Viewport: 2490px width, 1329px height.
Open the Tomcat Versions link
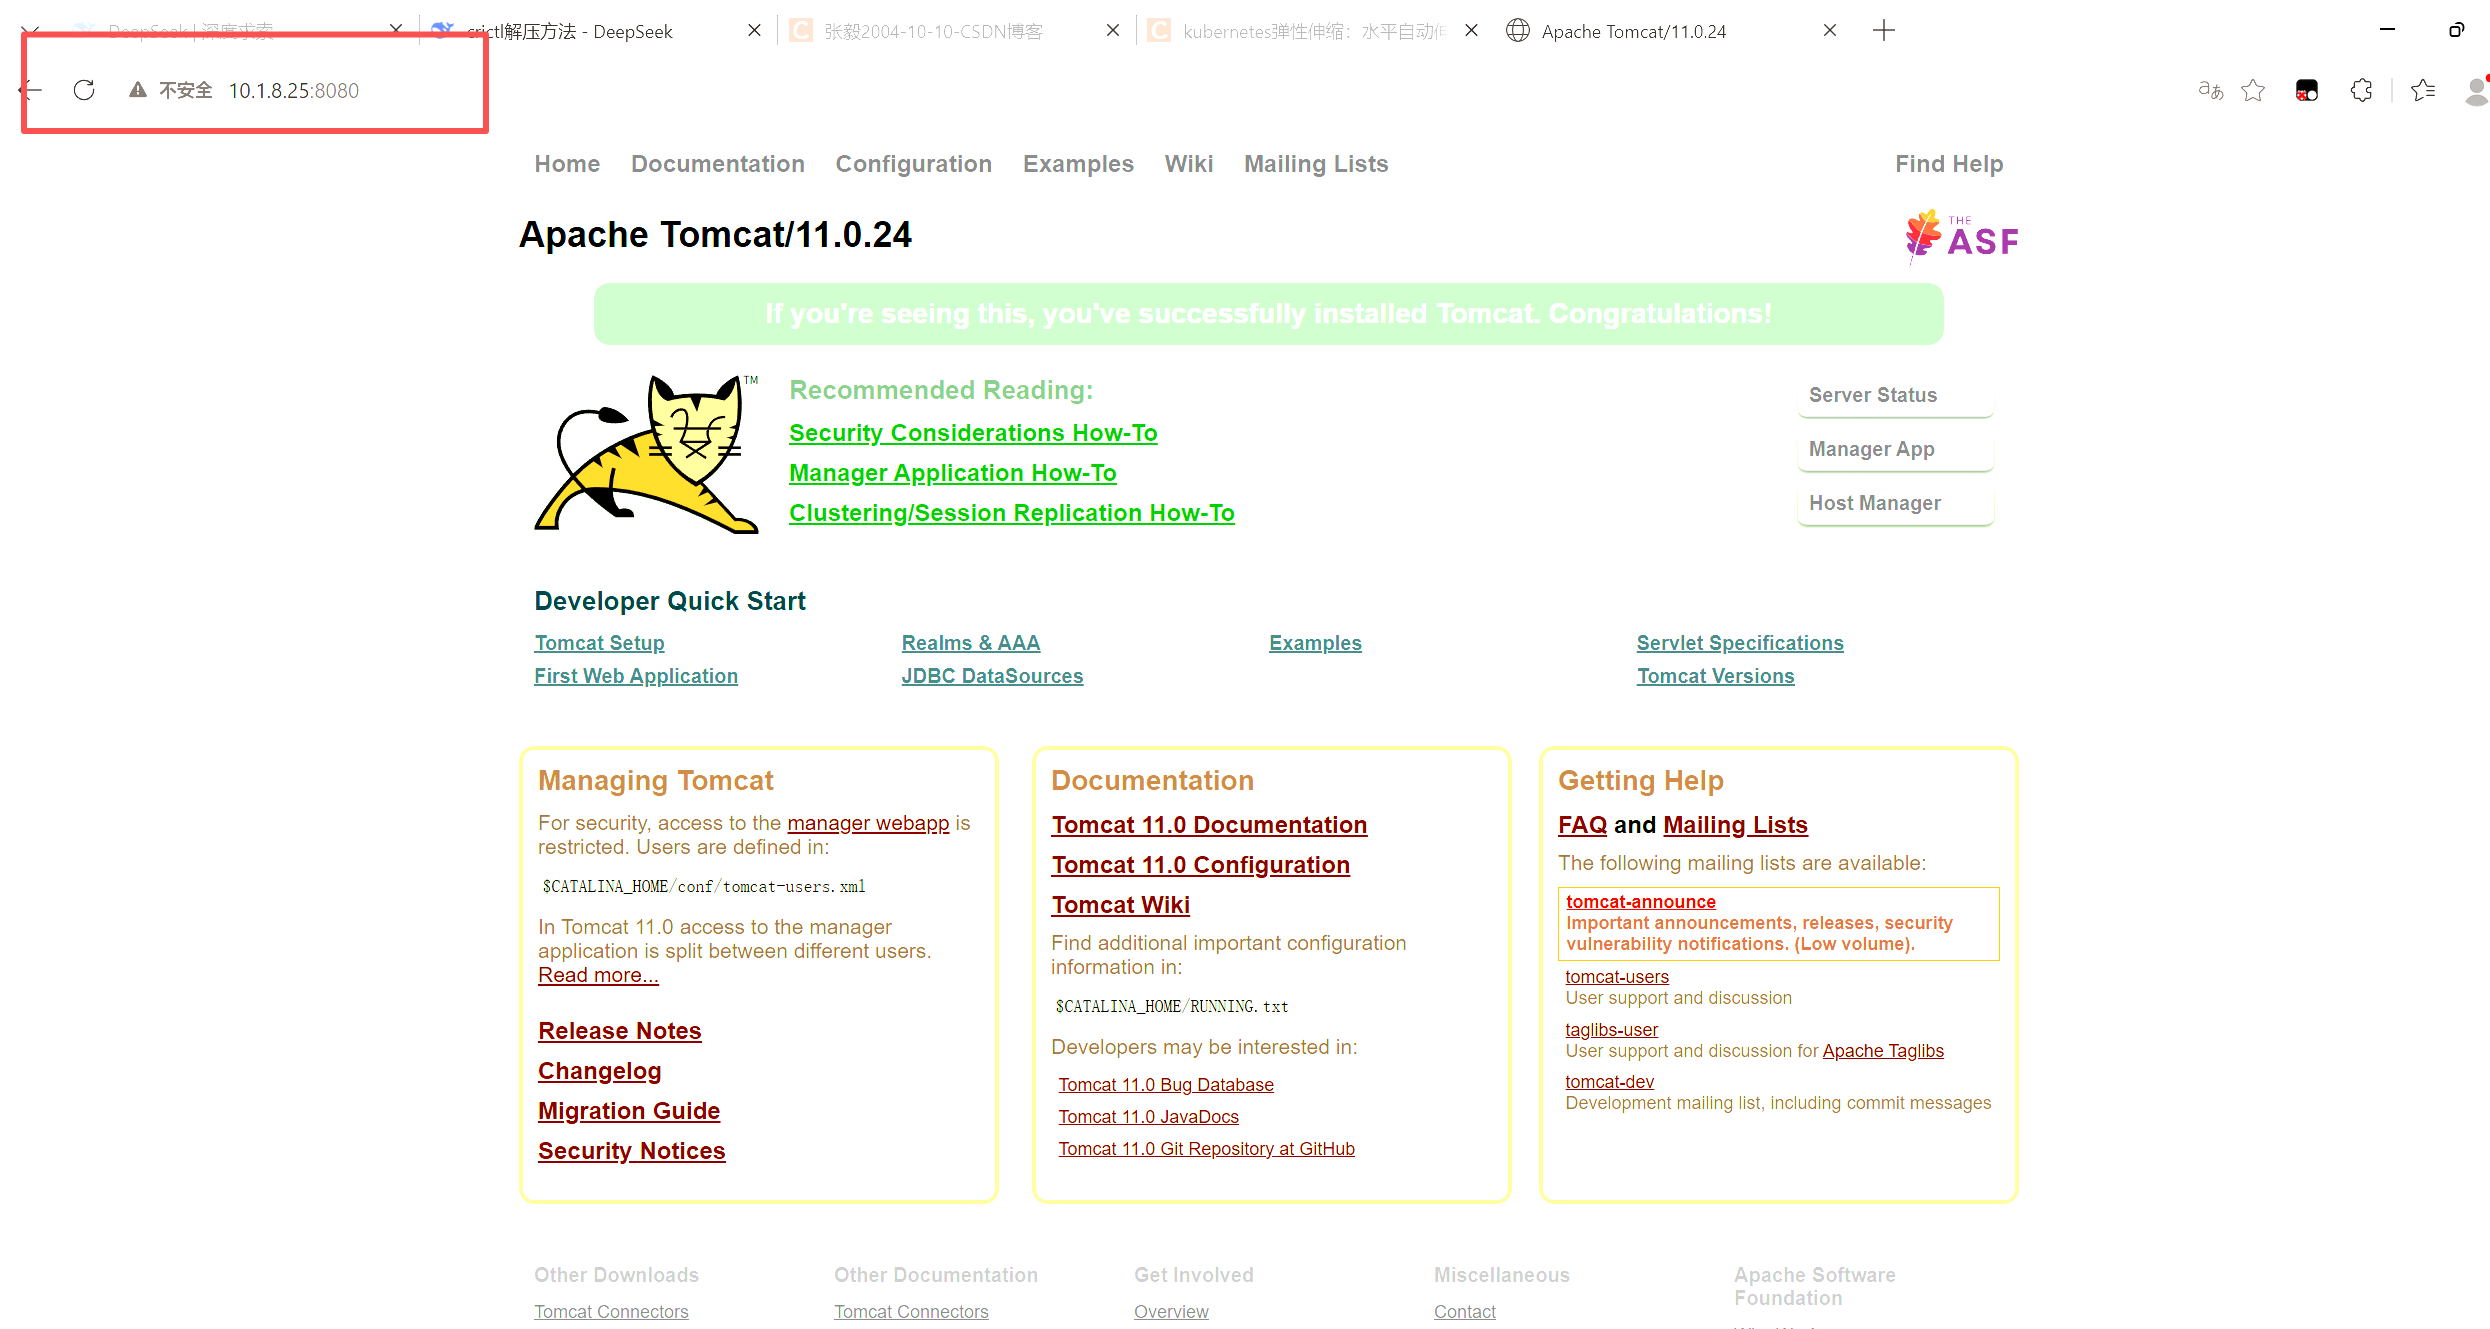click(1716, 676)
